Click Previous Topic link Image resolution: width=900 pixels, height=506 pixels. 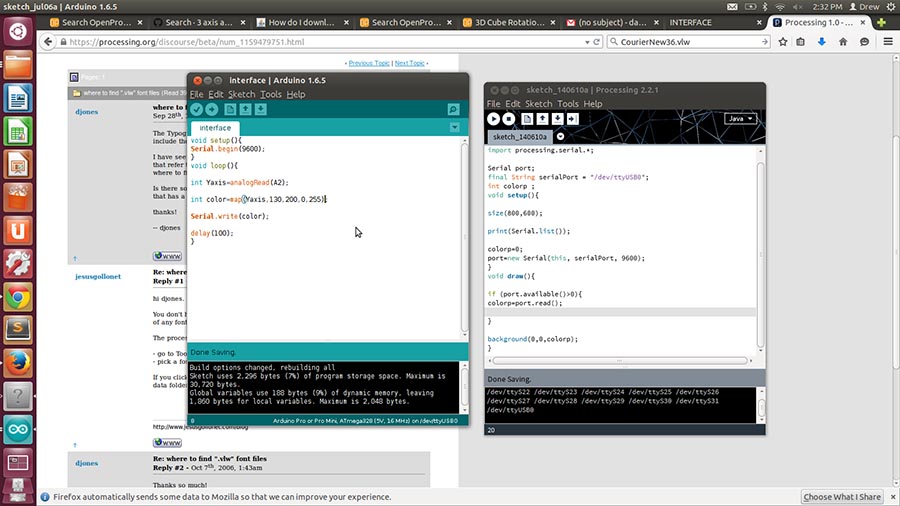[x=369, y=63]
